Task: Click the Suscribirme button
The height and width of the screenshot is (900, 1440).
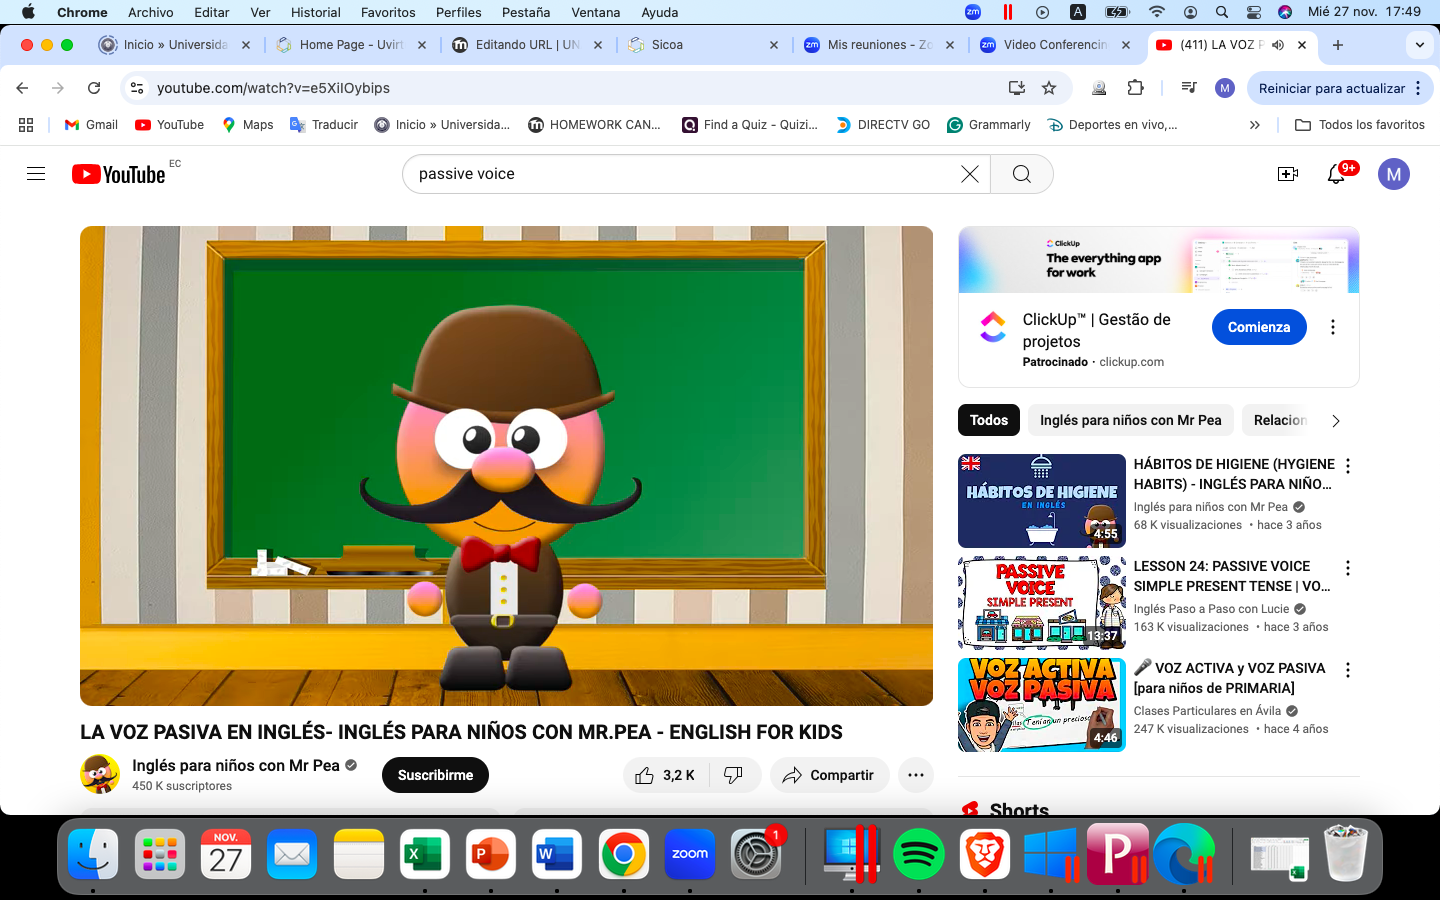Action: 435,775
